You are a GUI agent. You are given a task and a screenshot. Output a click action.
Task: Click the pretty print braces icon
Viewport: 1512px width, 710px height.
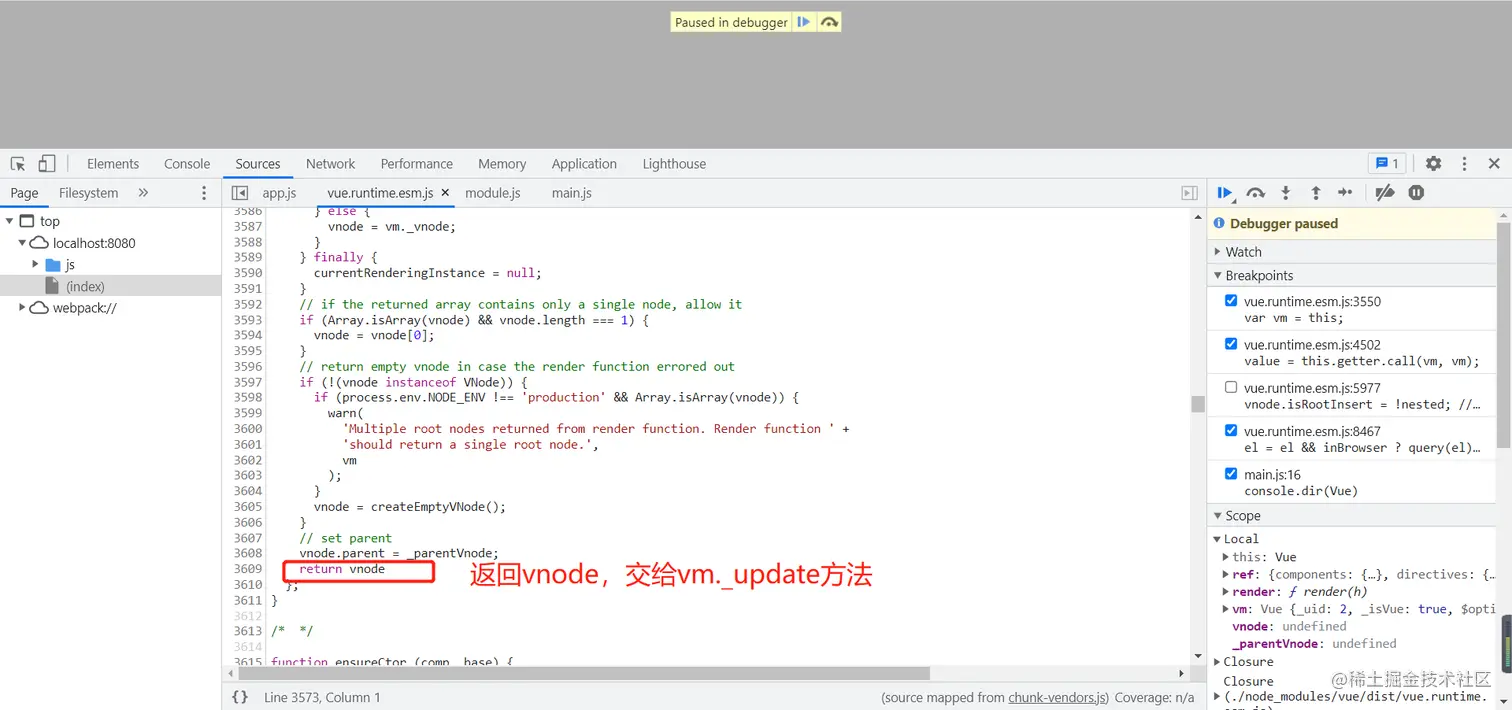coord(240,697)
